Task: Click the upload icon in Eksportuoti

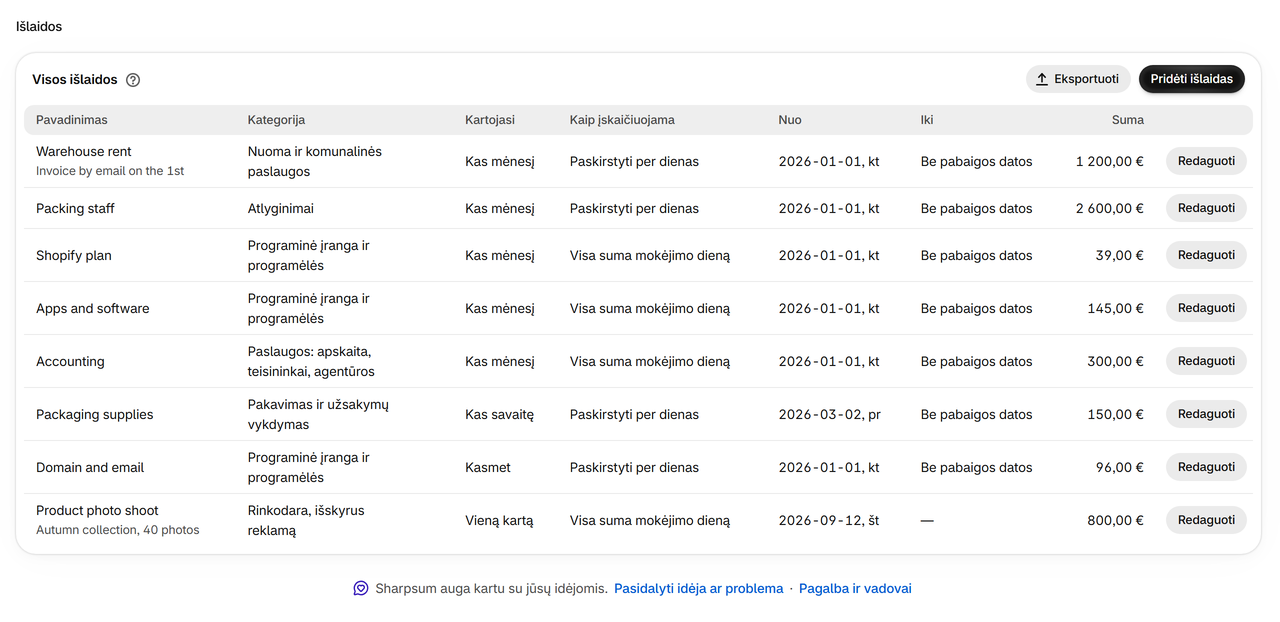Action: pos(1042,79)
